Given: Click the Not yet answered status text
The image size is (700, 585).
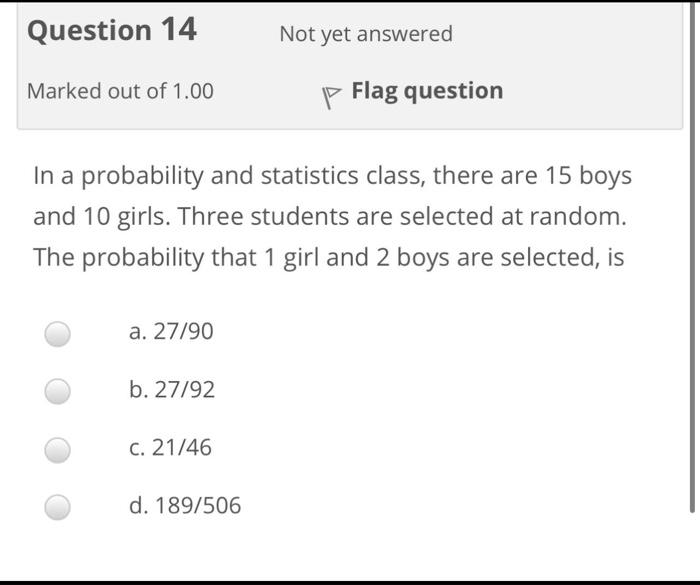Looking at the screenshot, I should 366,34.
